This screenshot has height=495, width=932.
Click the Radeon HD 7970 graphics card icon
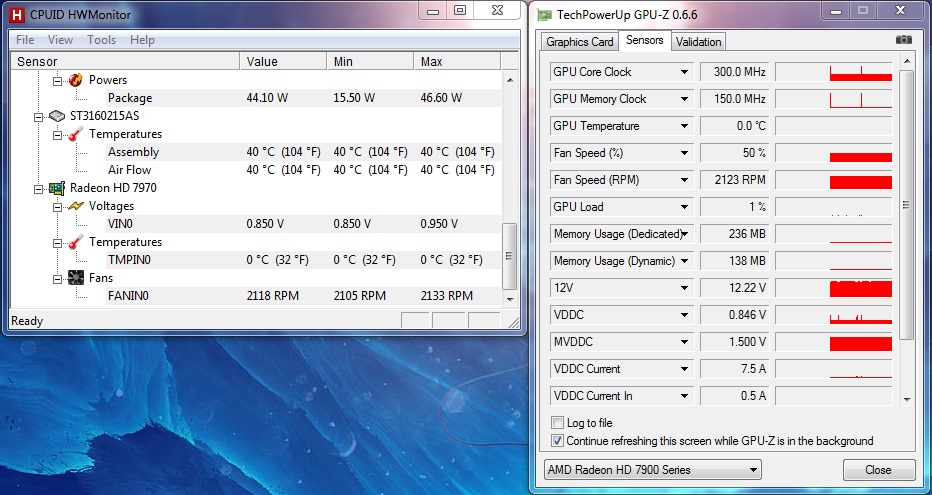pos(56,188)
